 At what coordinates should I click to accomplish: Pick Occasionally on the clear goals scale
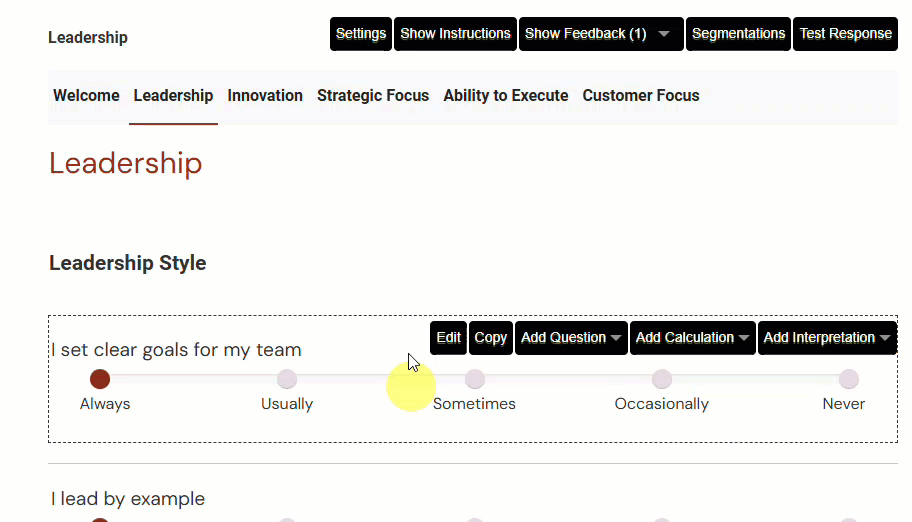(661, 379)
